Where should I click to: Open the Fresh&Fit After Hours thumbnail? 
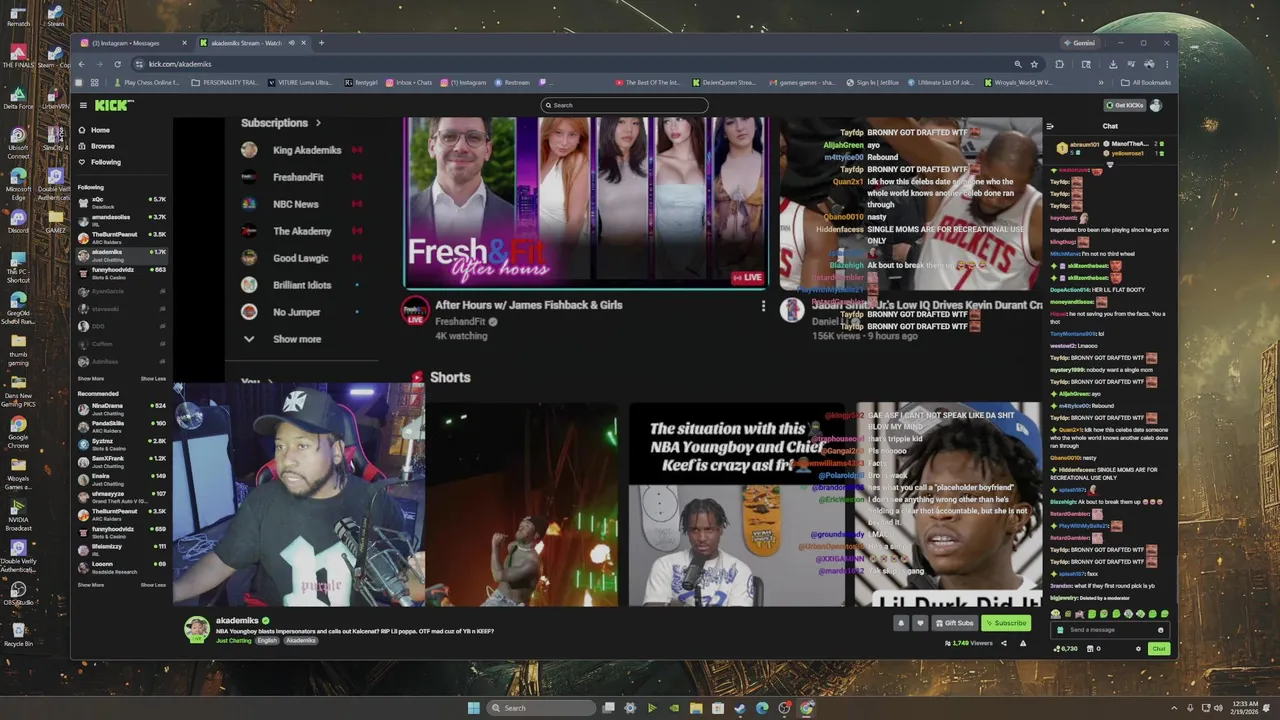coord(586,203)
